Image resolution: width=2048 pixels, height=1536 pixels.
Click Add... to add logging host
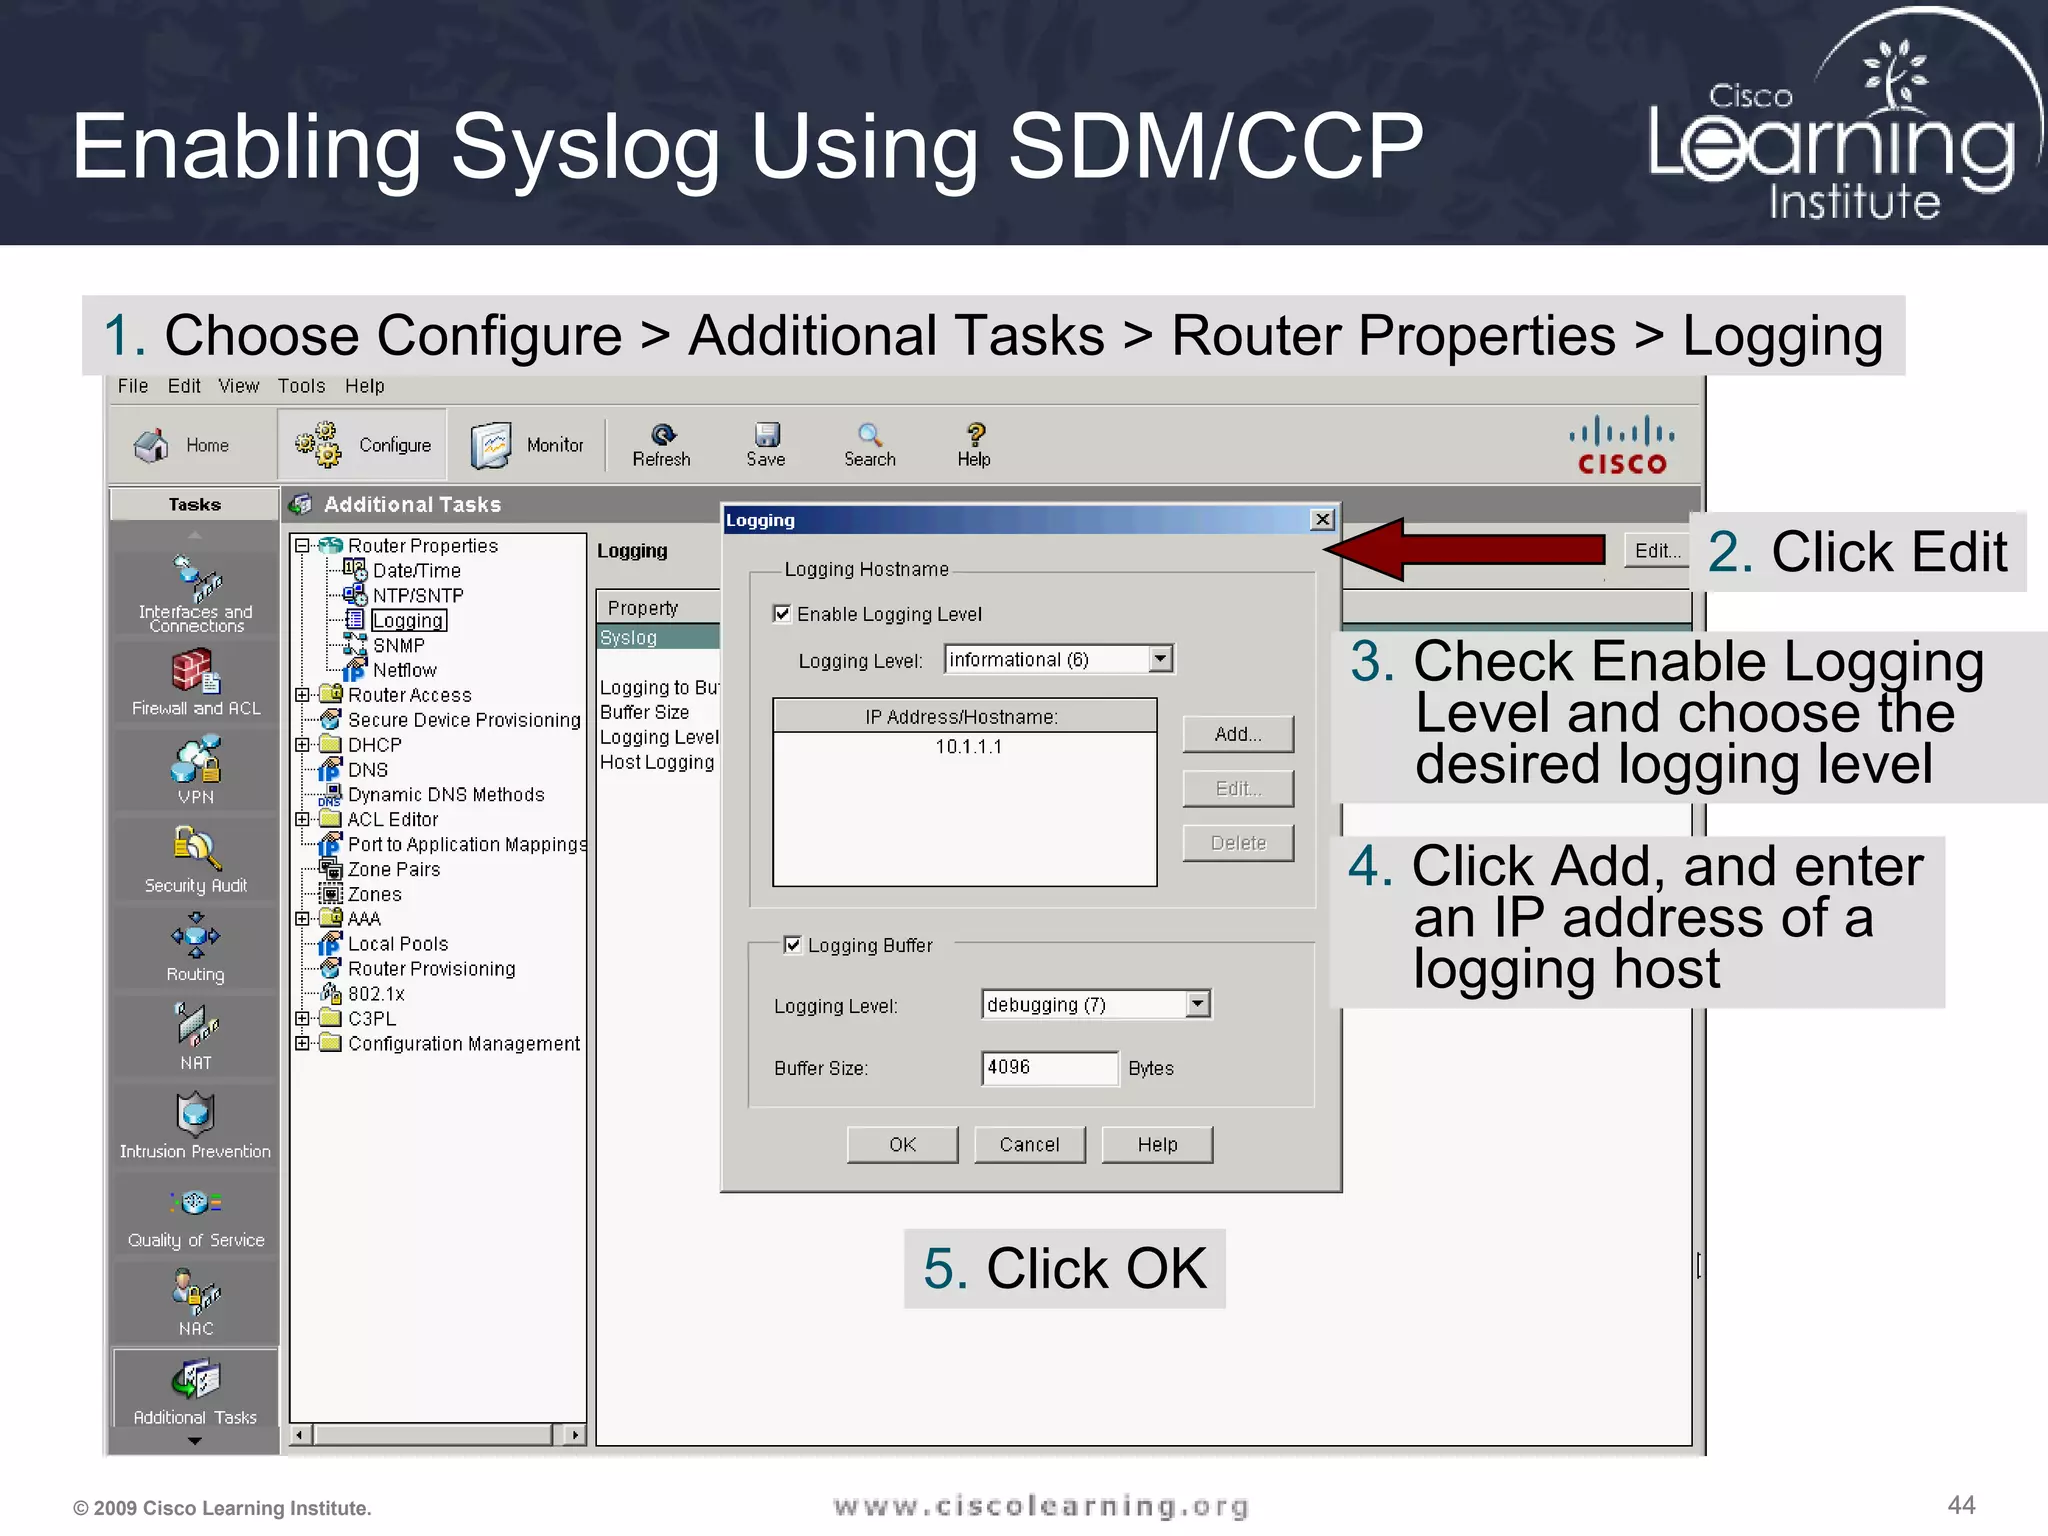1238,734
